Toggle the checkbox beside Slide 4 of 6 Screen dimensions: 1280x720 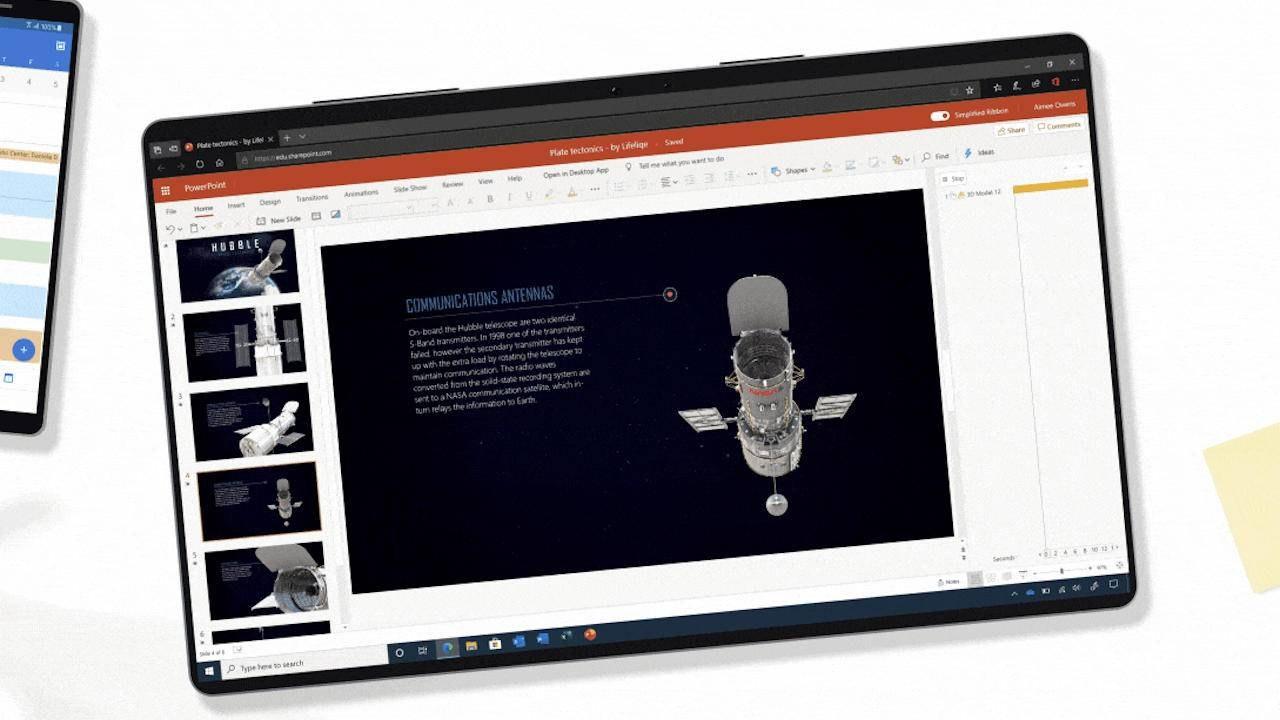[x=236, y=648]
